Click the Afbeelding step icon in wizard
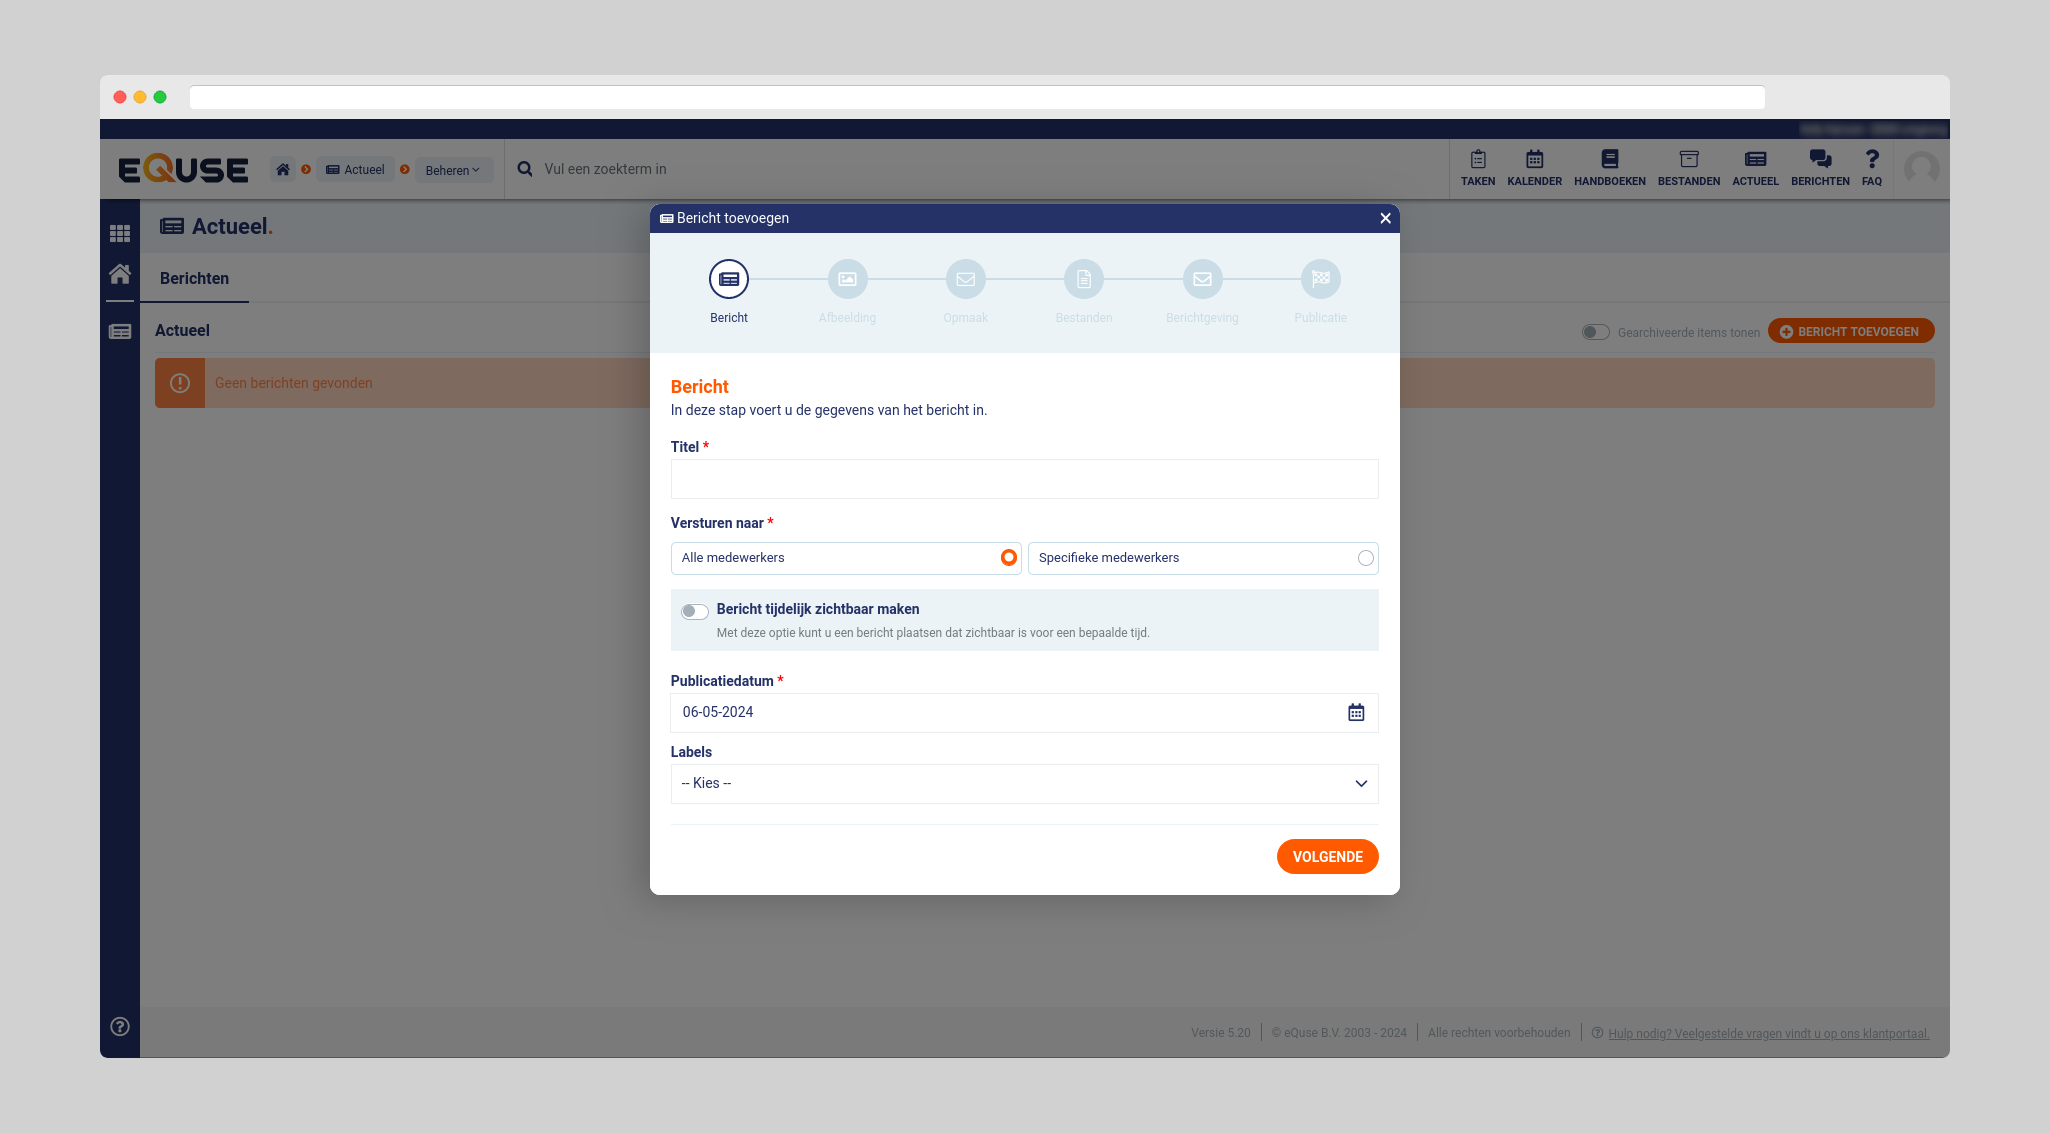Viewport: 2050px width, 1133px height. [847, 279]
